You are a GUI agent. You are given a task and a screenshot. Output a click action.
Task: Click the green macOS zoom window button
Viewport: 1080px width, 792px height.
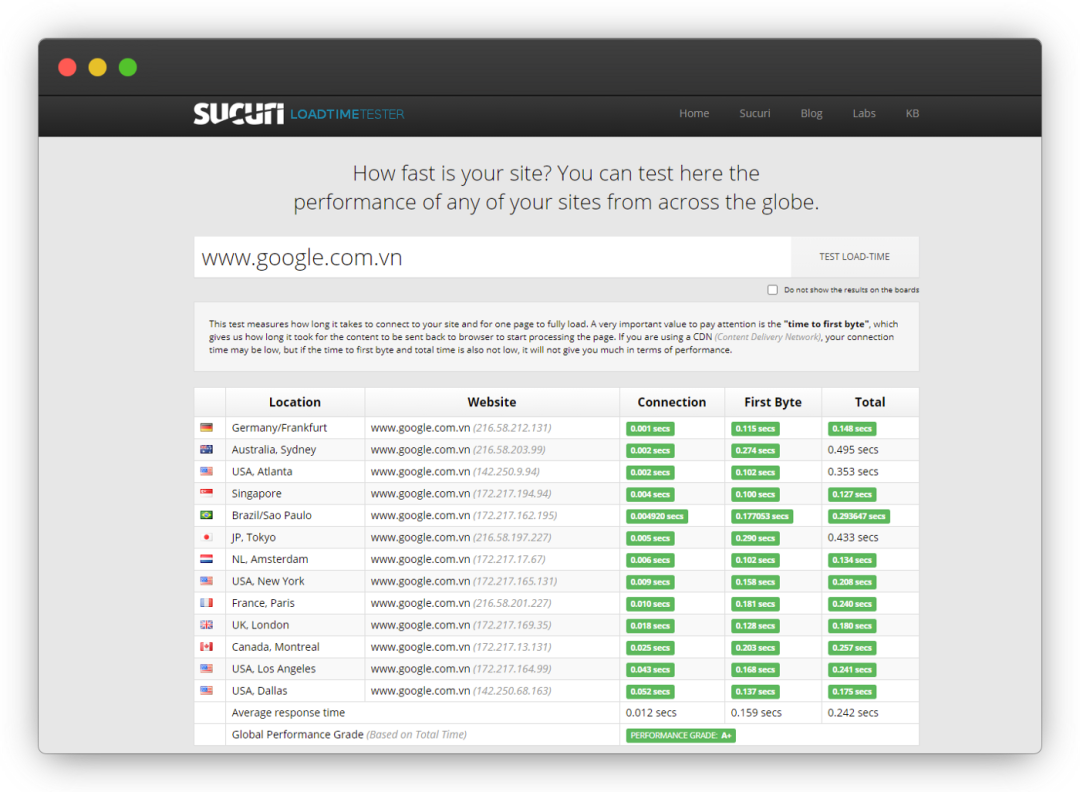(x=128, y=67)
